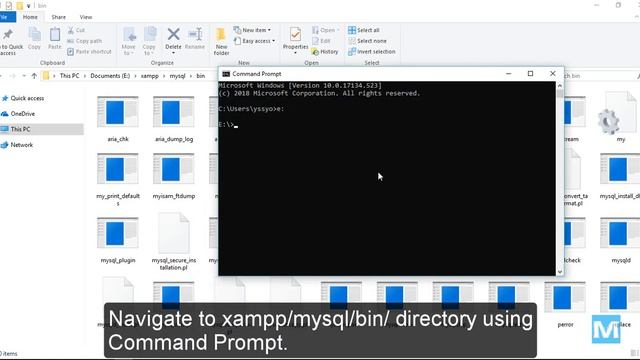
Task: Select the aria_dump_log file
Action: point(174,119)
